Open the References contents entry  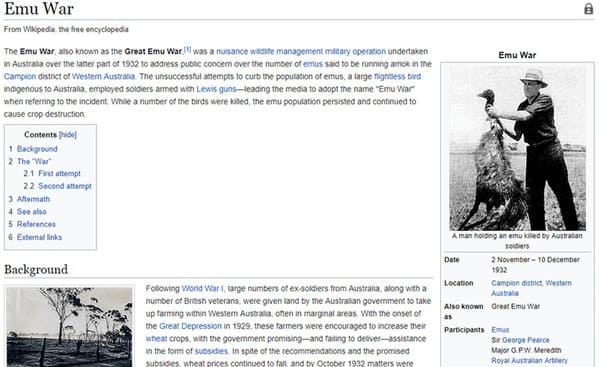tap(36, 225)
